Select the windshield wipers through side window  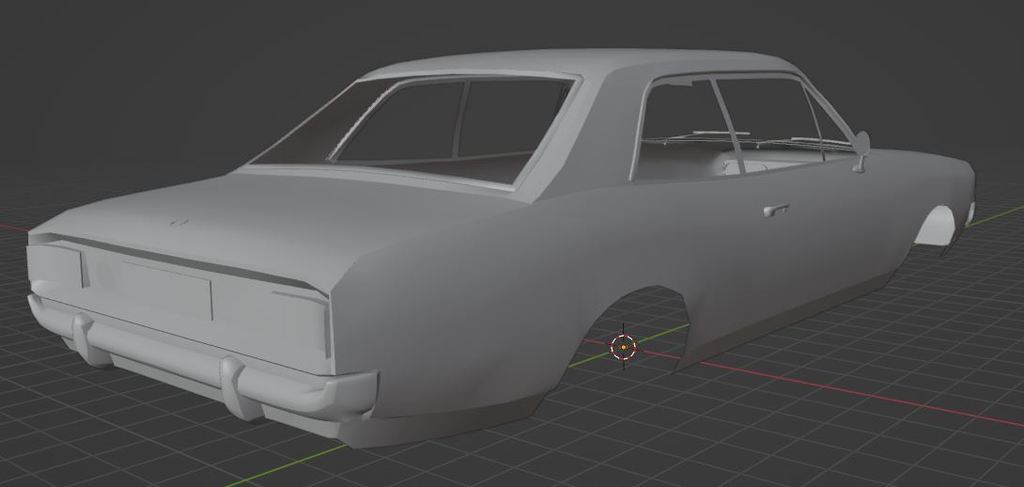tap(751, 139)
